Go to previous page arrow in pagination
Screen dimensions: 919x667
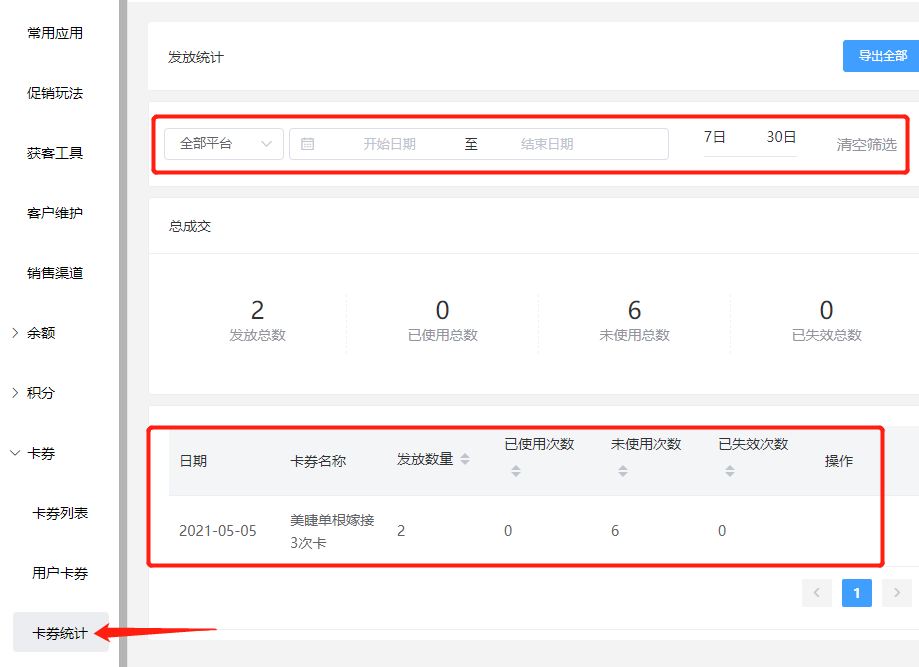point(816,593)
